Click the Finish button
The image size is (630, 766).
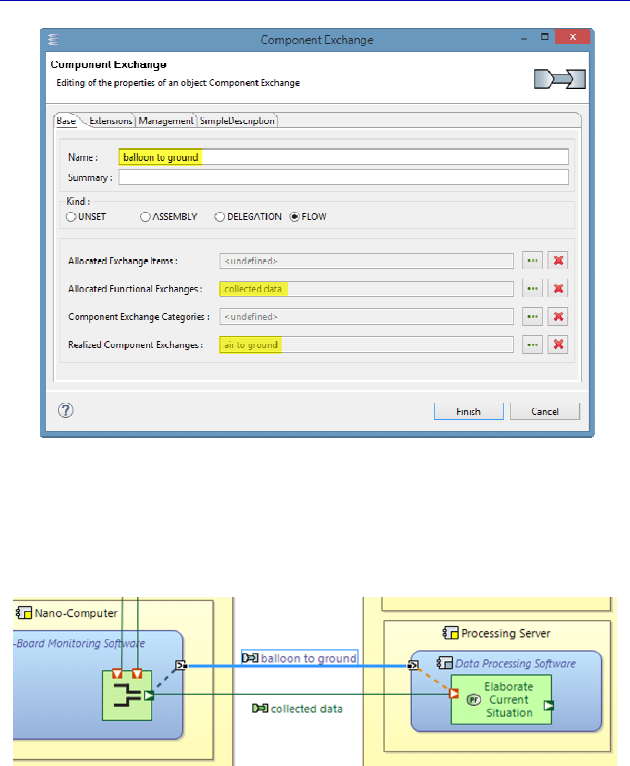[x=468, y=411]
